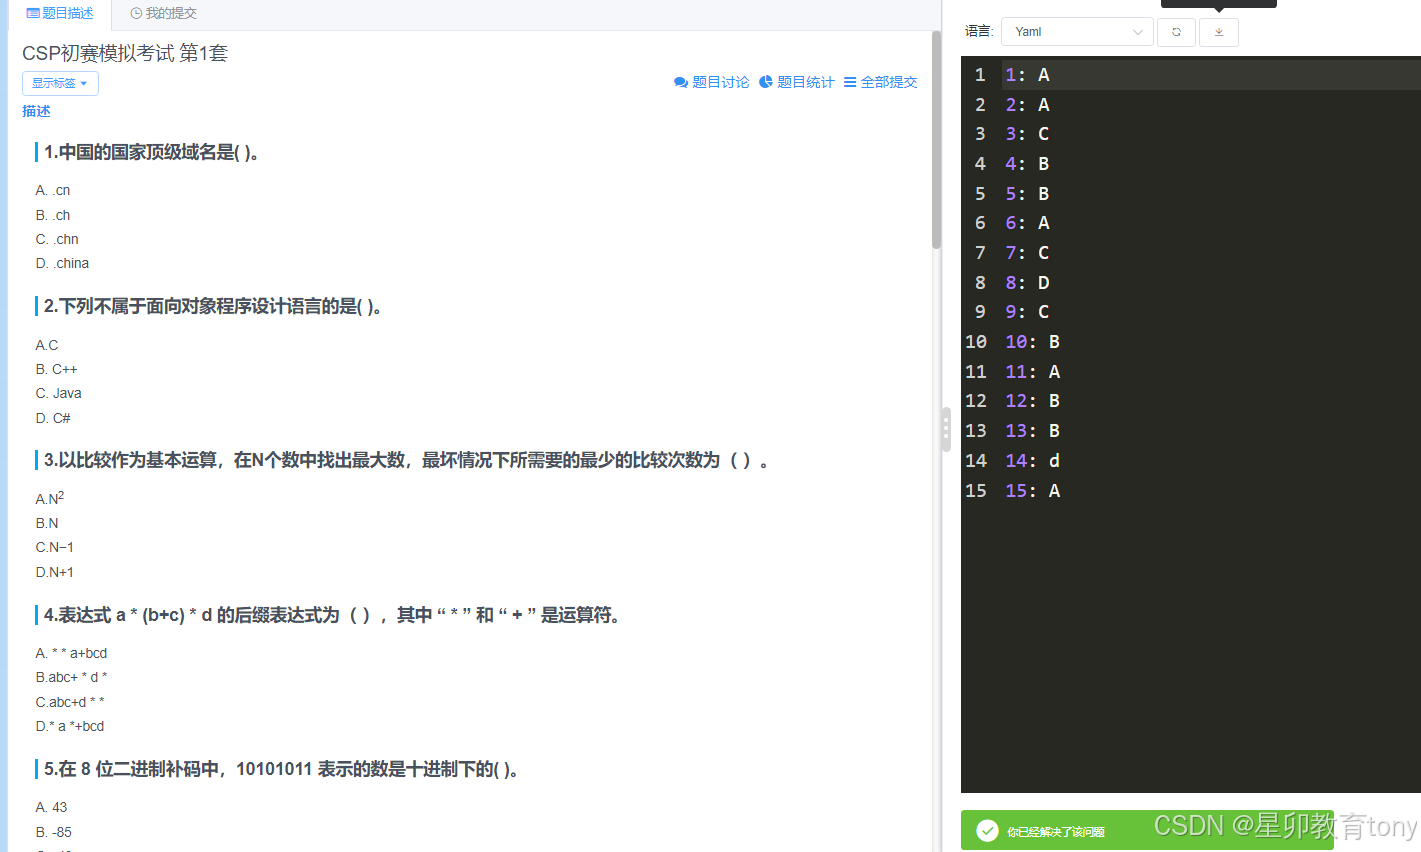Click option 'B.abc+ * d *' of question 4
The height and width of the screenshot is (852, 1421).
point(71,677)
